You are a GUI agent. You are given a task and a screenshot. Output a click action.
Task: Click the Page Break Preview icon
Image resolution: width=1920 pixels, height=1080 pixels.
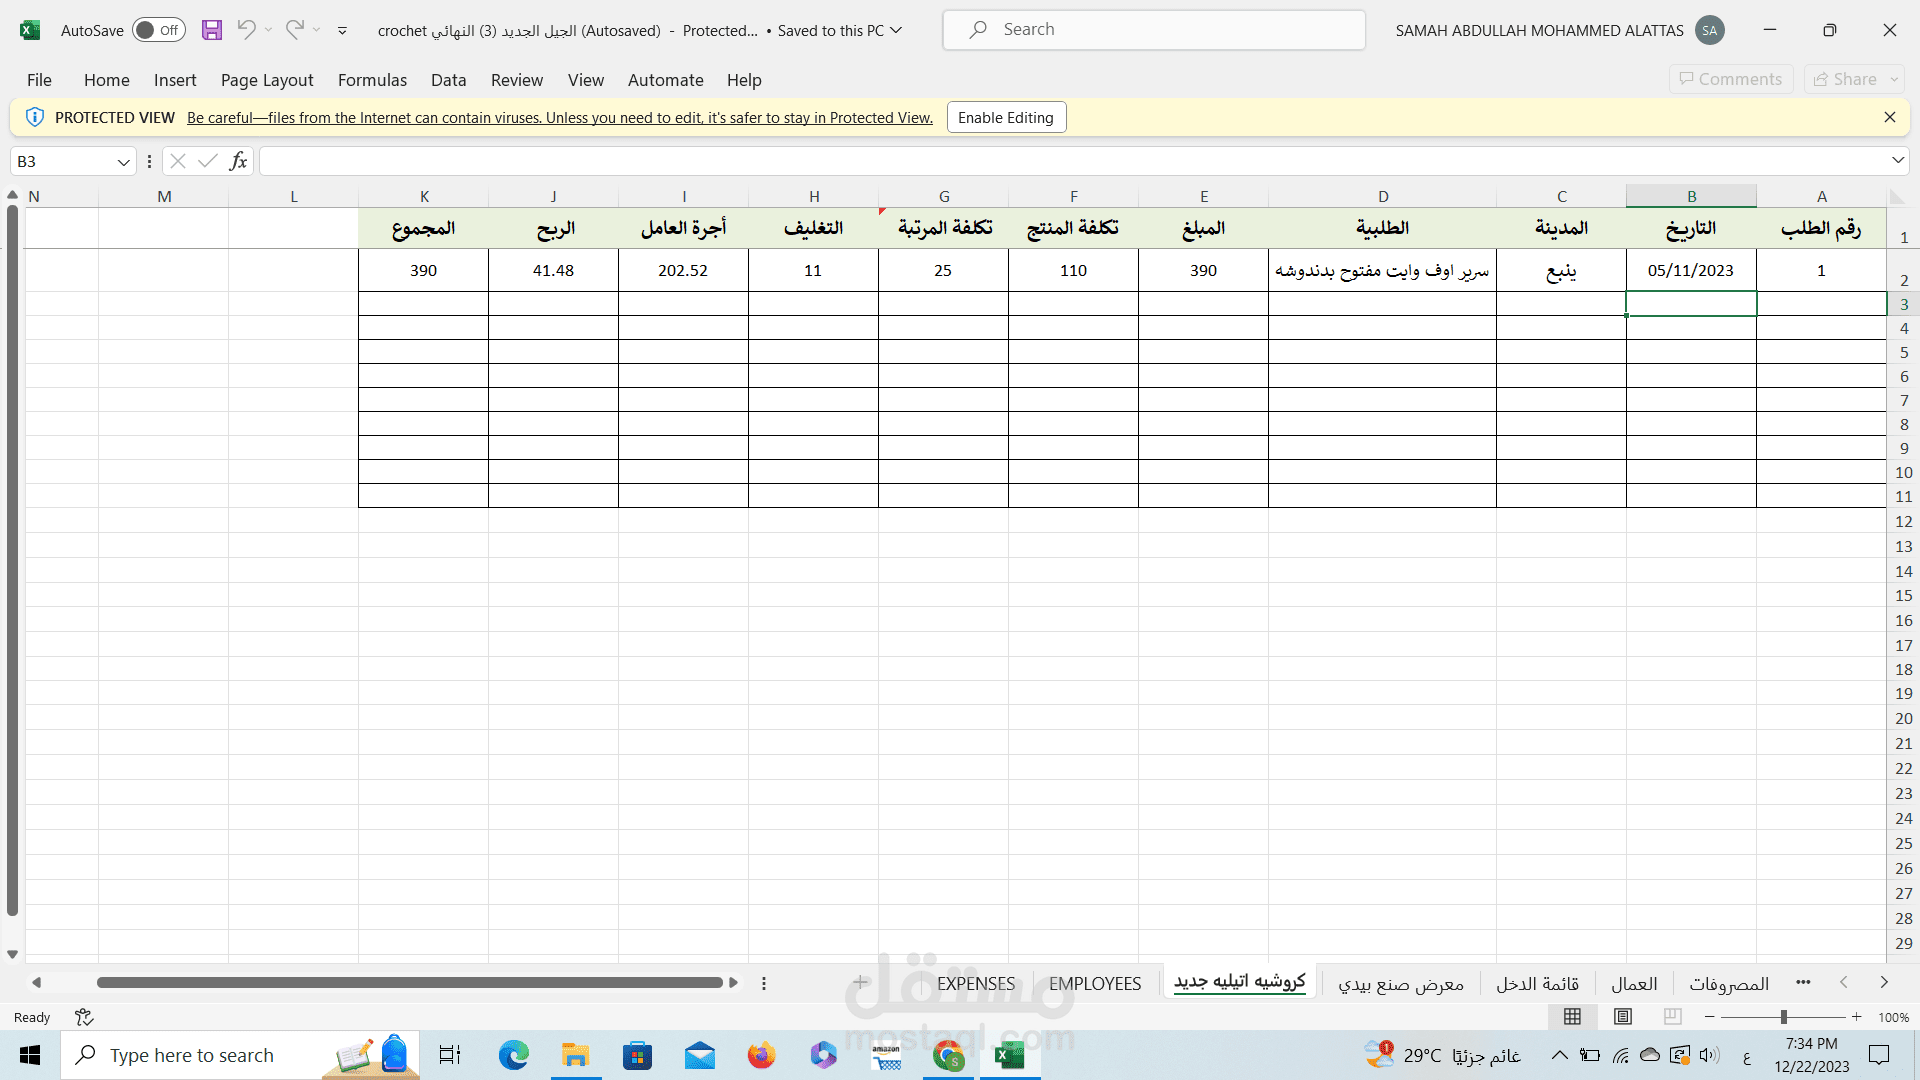(x=1672, y=1017)
